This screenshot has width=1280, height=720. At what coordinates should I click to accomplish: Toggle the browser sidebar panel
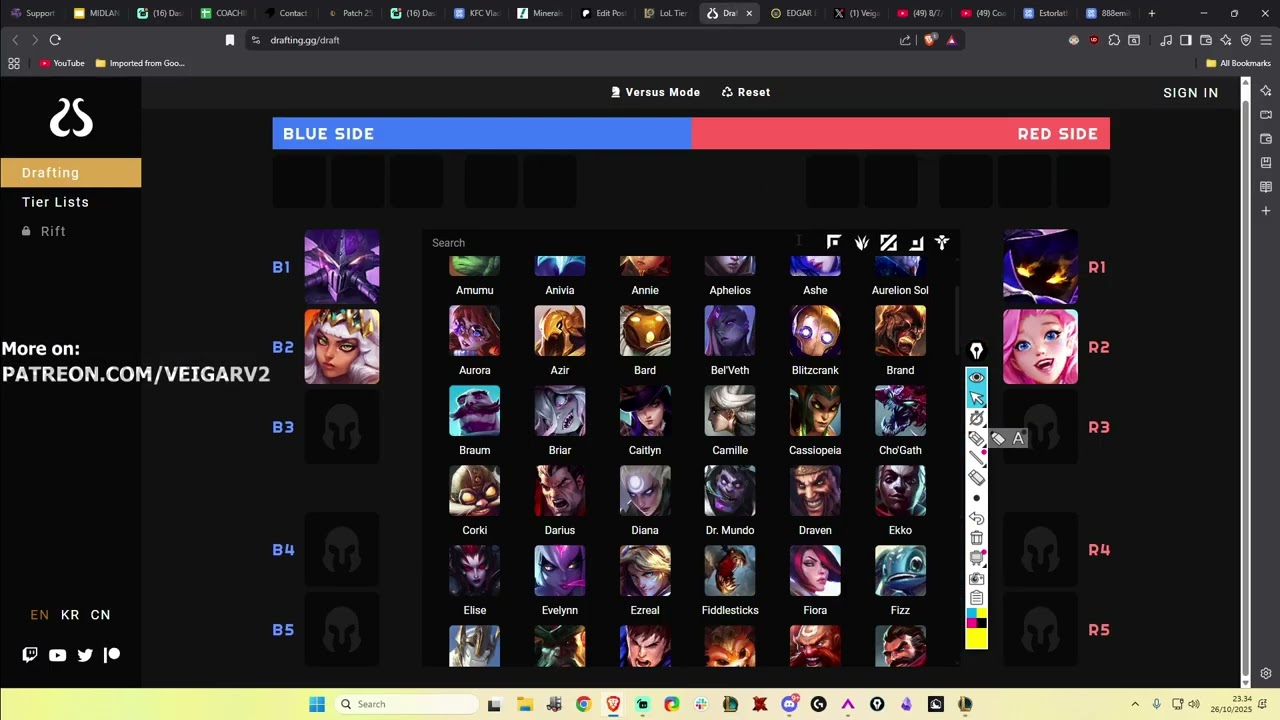(x=1186, y=40)
